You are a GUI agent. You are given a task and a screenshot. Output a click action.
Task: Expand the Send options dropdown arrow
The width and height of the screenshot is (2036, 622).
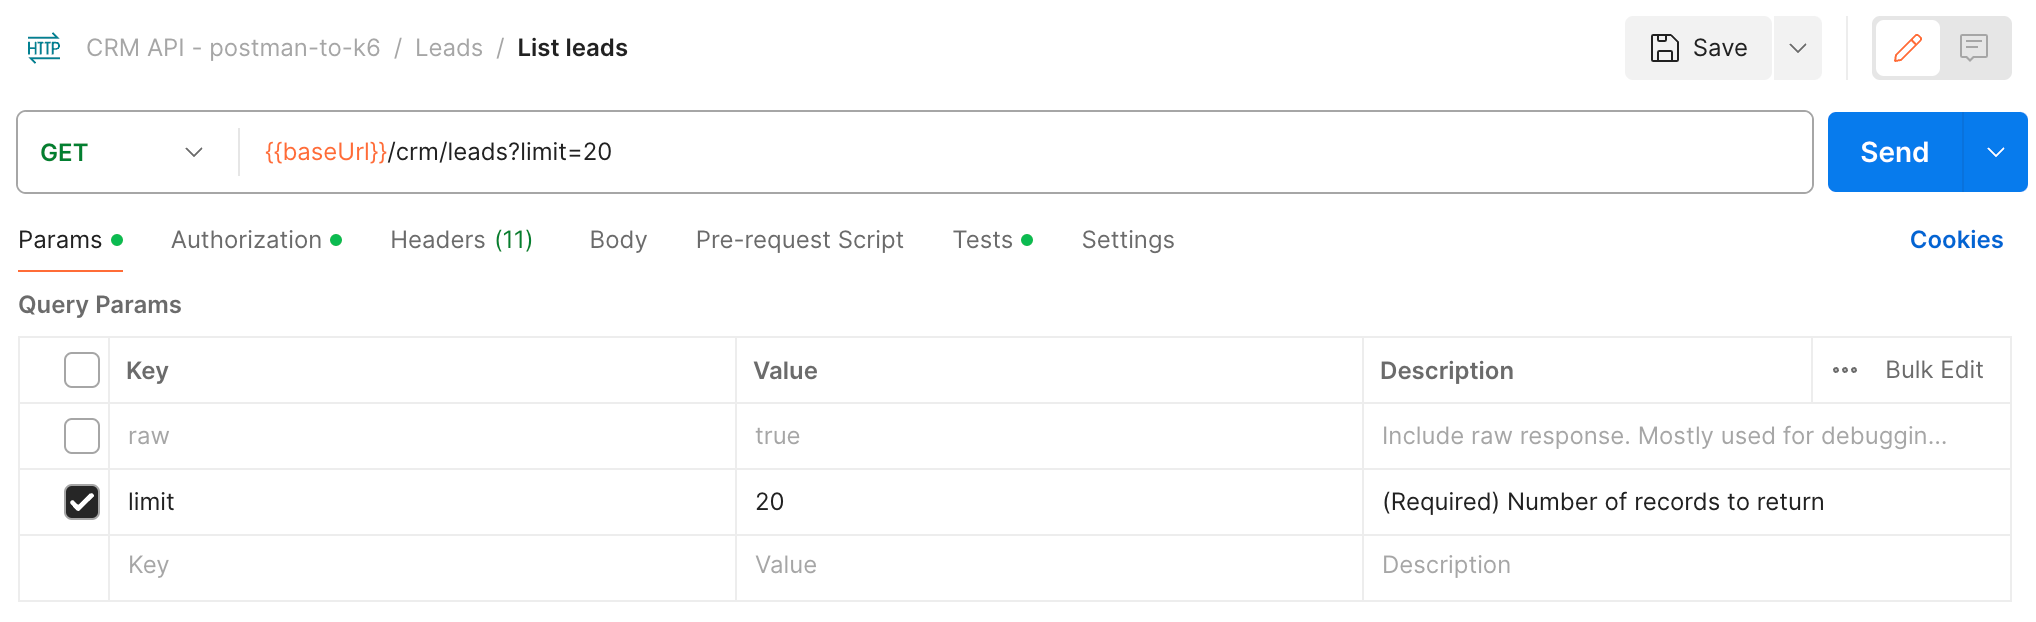pyautogui.click(x=1995, y=152)
